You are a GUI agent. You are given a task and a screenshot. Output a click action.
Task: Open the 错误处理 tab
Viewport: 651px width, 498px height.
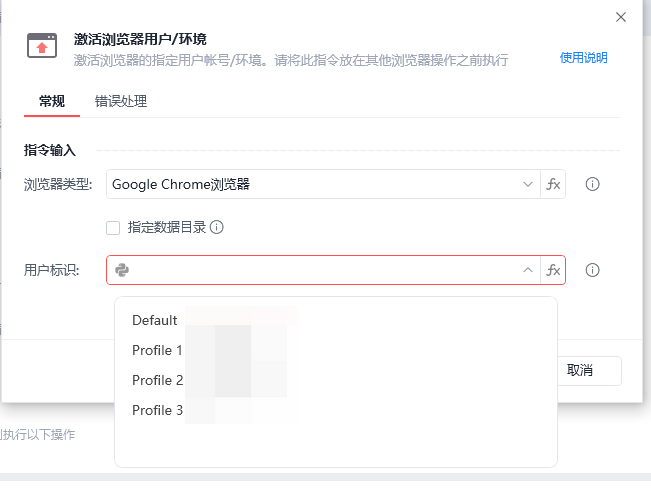pos(121,101)
